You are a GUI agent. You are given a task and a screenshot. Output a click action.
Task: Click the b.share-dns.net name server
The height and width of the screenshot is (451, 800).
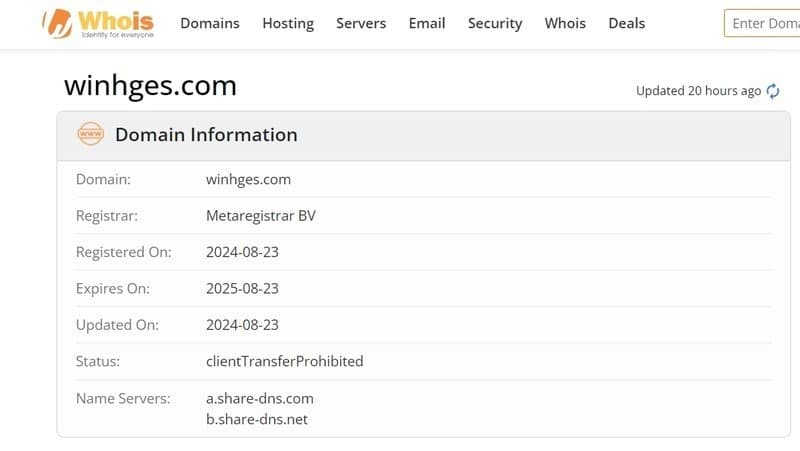pos(257,419)
